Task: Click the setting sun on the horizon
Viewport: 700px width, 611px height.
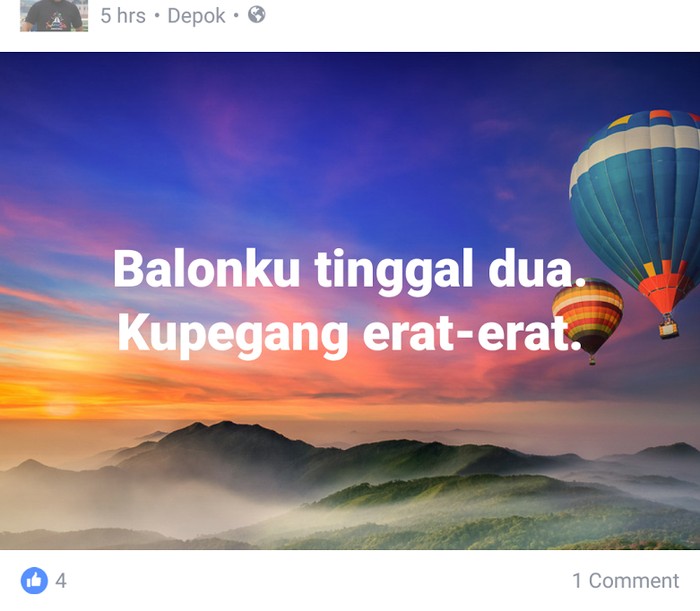Action: 60,408
